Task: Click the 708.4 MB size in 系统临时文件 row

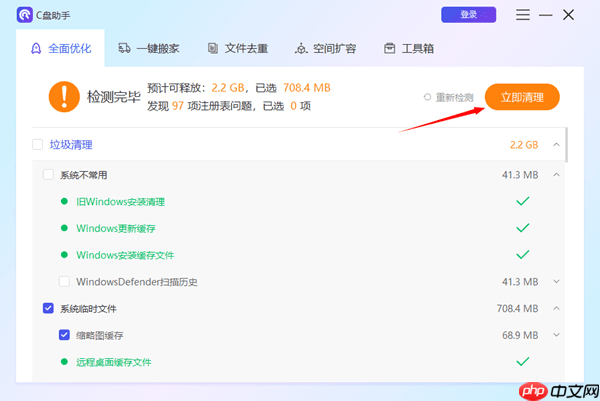Action: (517, 308)
